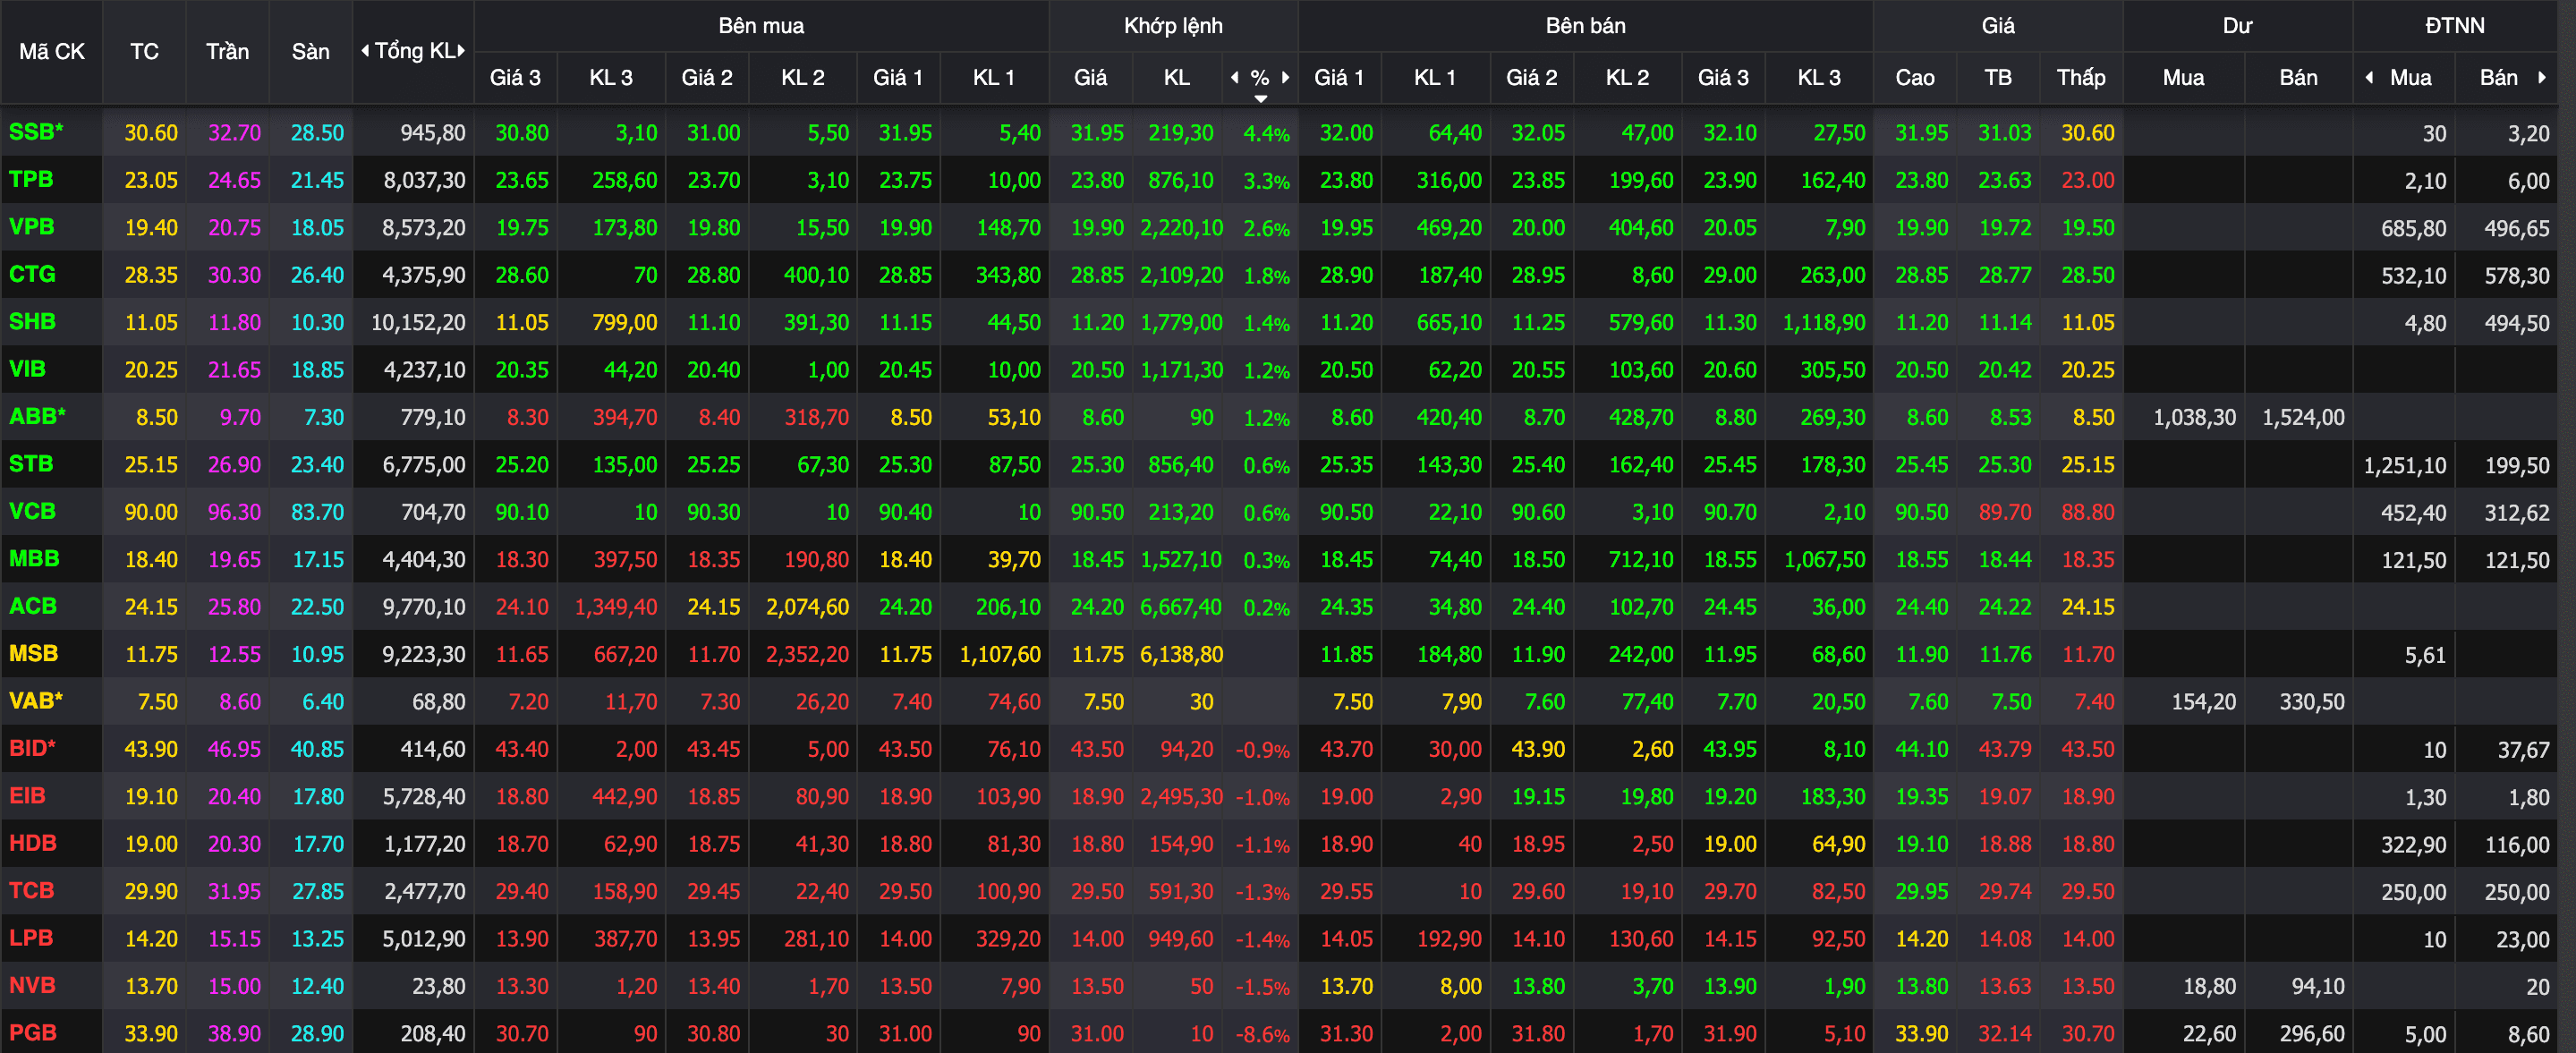Open the TCB stock symbol
Image resolution: width=2576 pixels, height=1053 pixels.
(32, 890)
